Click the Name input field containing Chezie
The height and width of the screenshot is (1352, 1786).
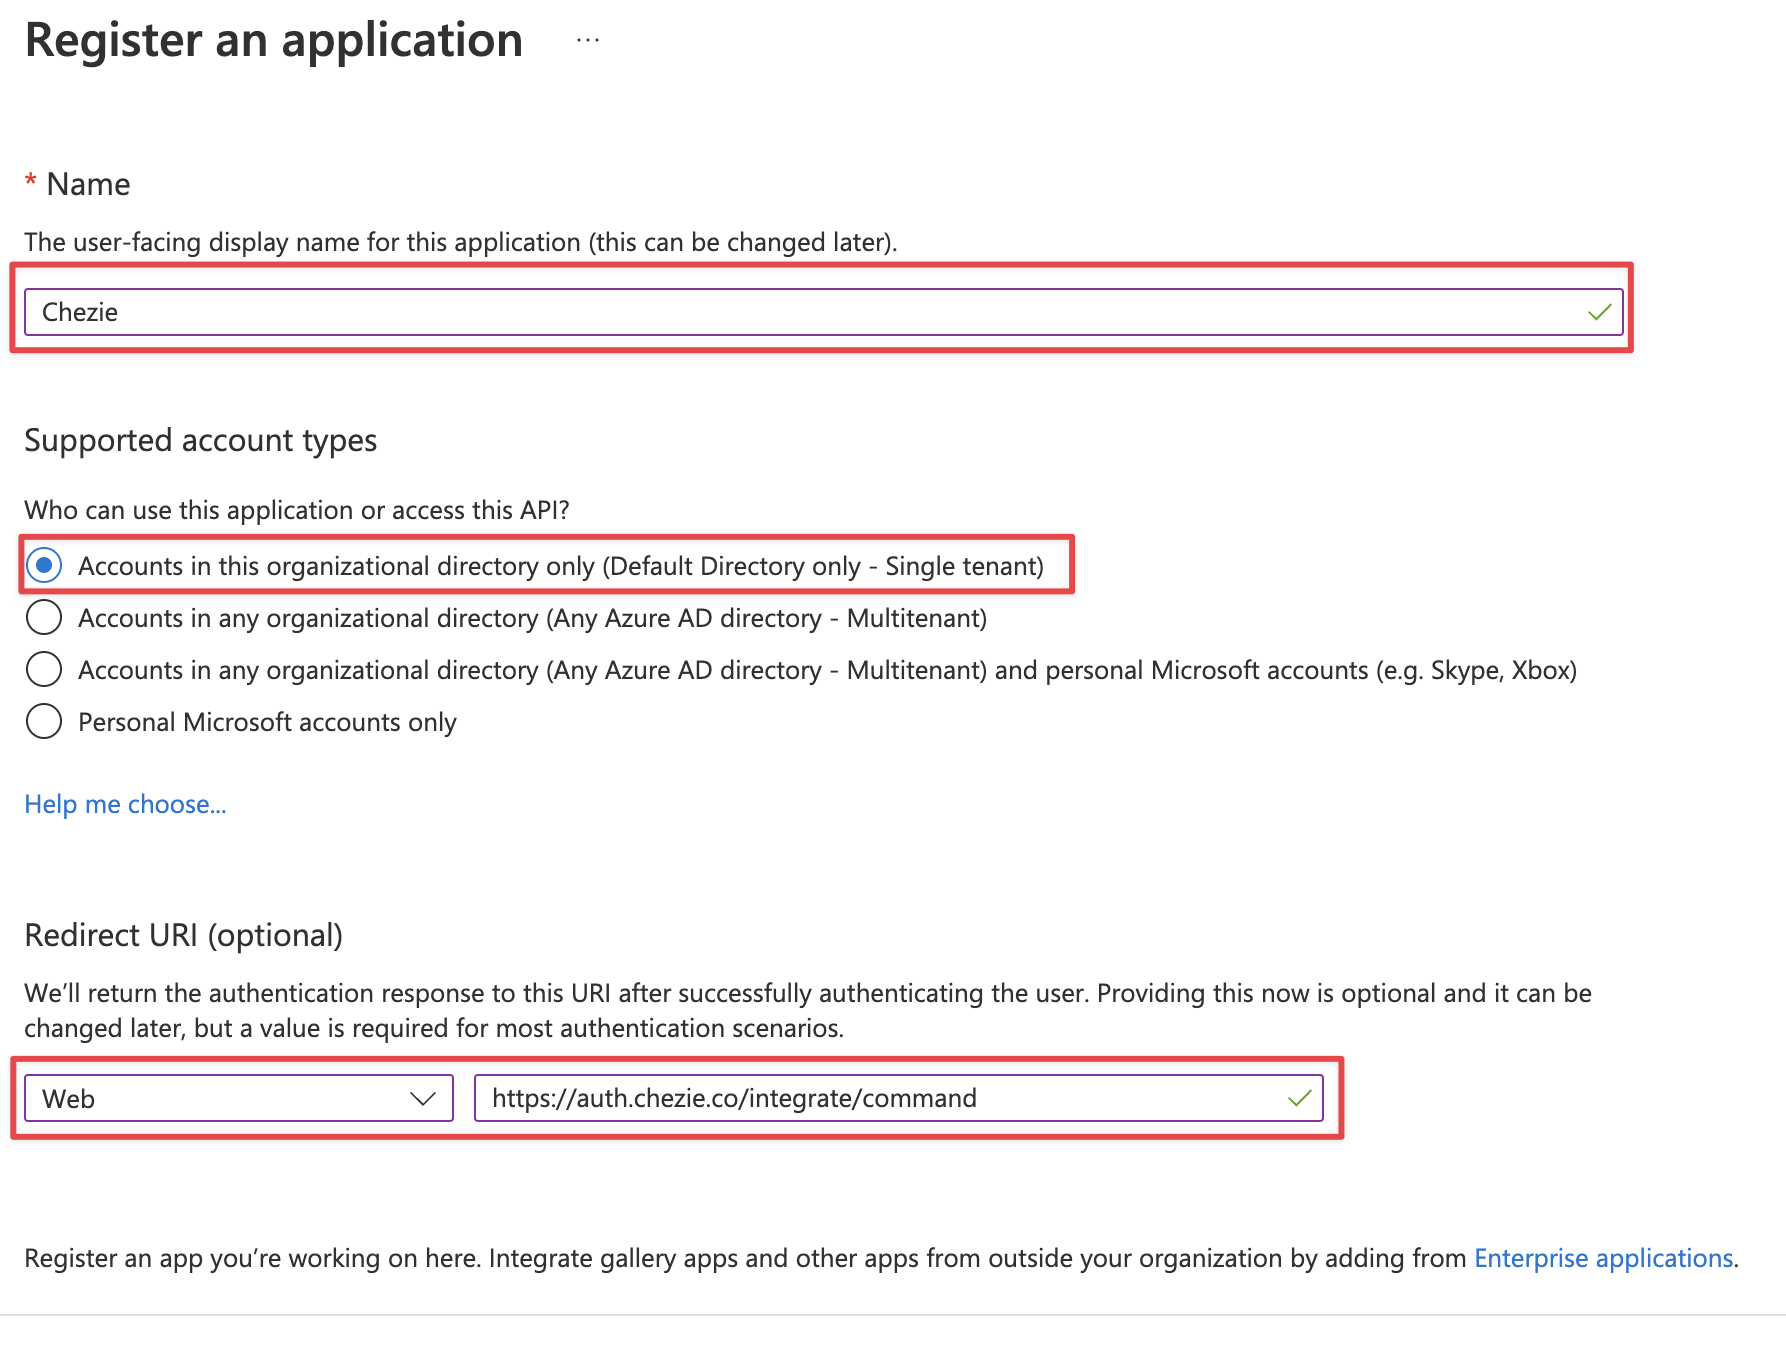click(823, 312)
